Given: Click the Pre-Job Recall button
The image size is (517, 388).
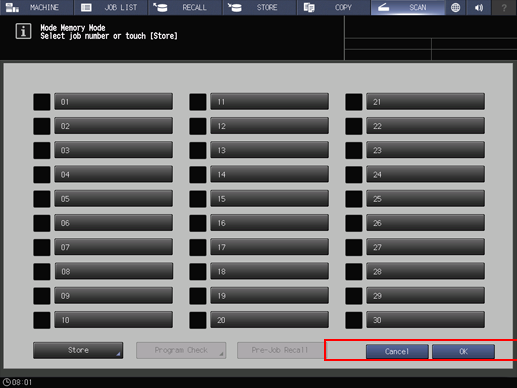Looking at the screenshot, I should tap(281, 350).
